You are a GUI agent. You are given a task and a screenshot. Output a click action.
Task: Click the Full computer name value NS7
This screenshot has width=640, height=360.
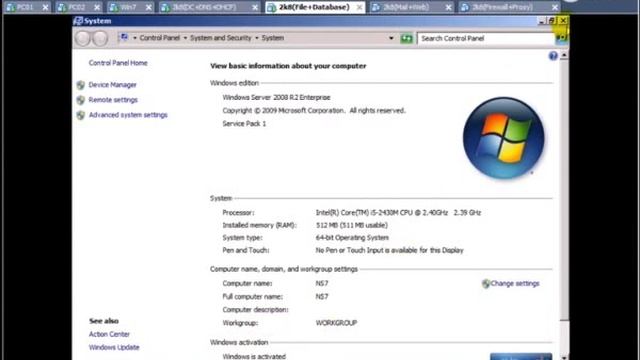coord(322,297)
